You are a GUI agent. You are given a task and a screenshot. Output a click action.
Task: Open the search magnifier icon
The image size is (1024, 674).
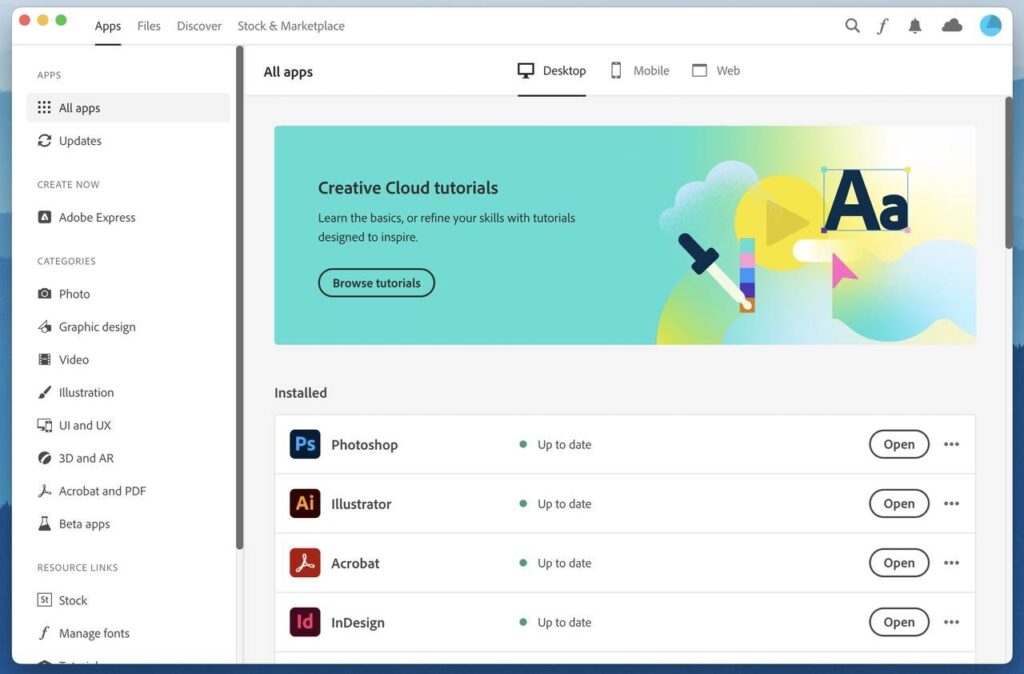pos(852,25)
